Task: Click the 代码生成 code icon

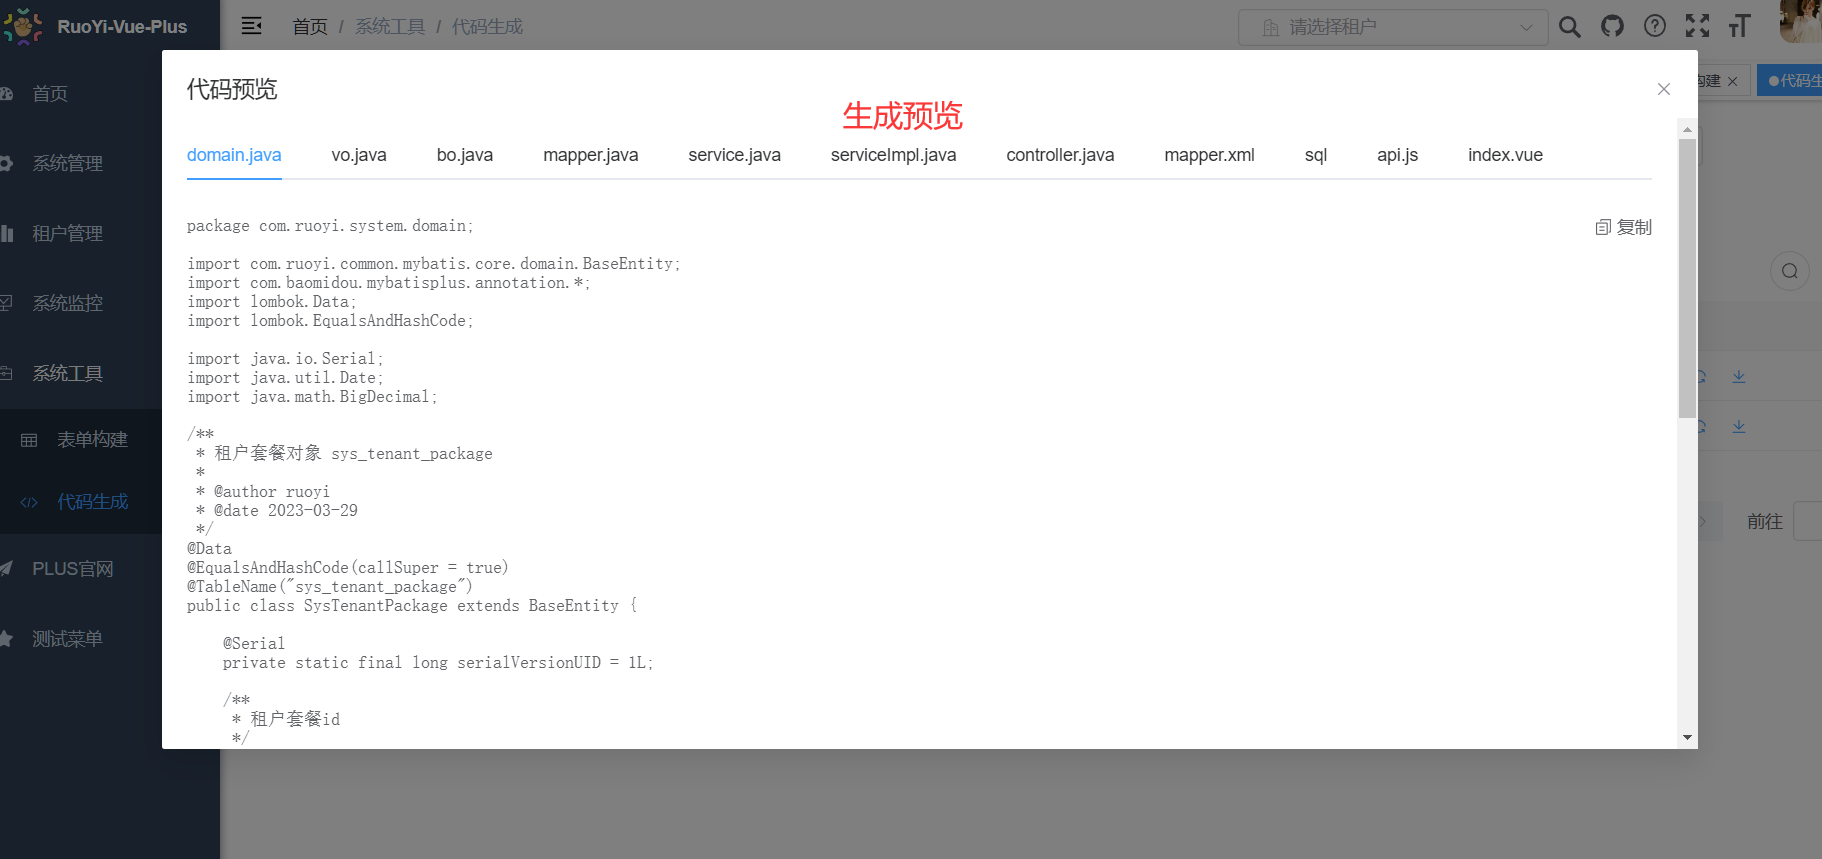Action: (x=29, y=502)
